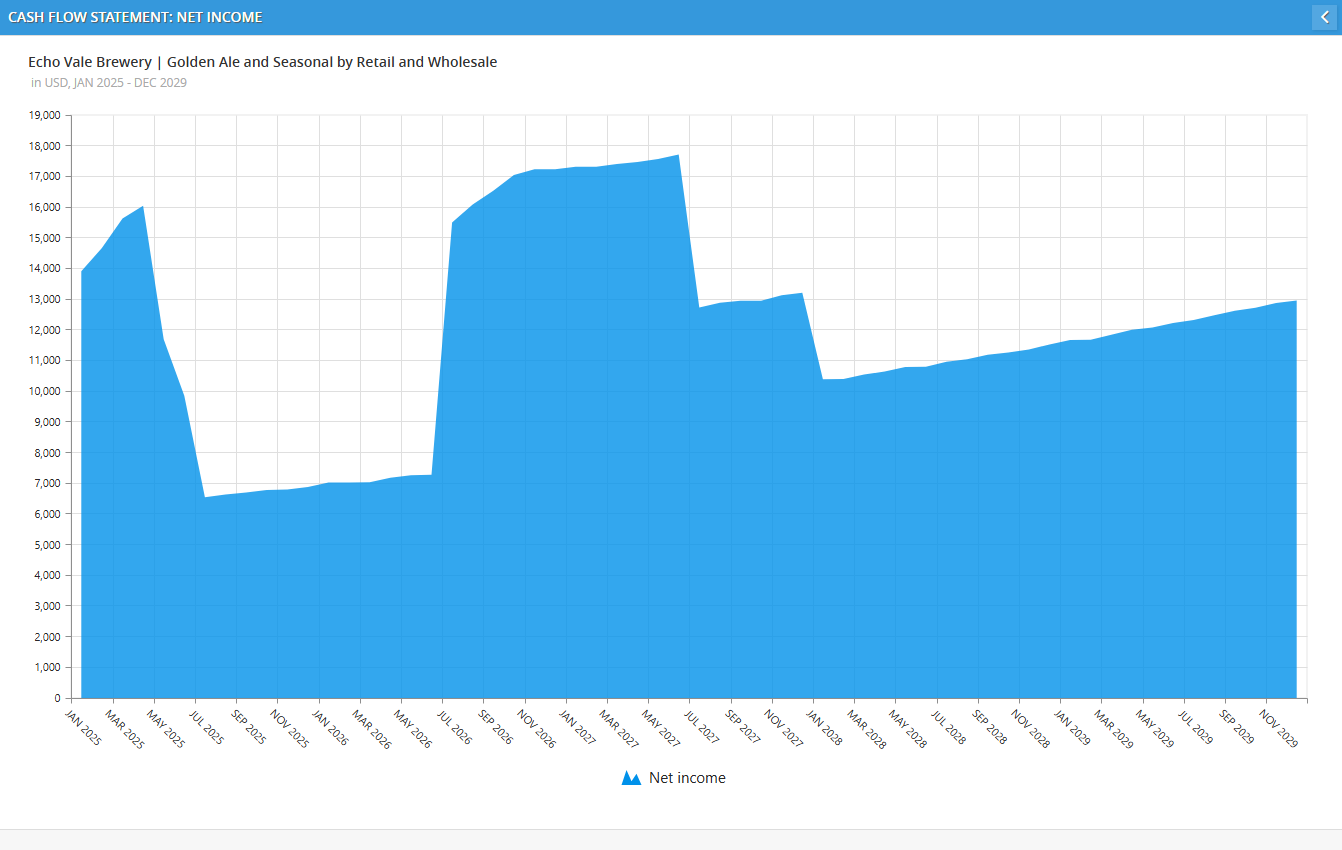Screen dimensions: 1342x850
Task: Click the 19,000 y-axis label
Action: pyautogui.click(x=46, y=115)
